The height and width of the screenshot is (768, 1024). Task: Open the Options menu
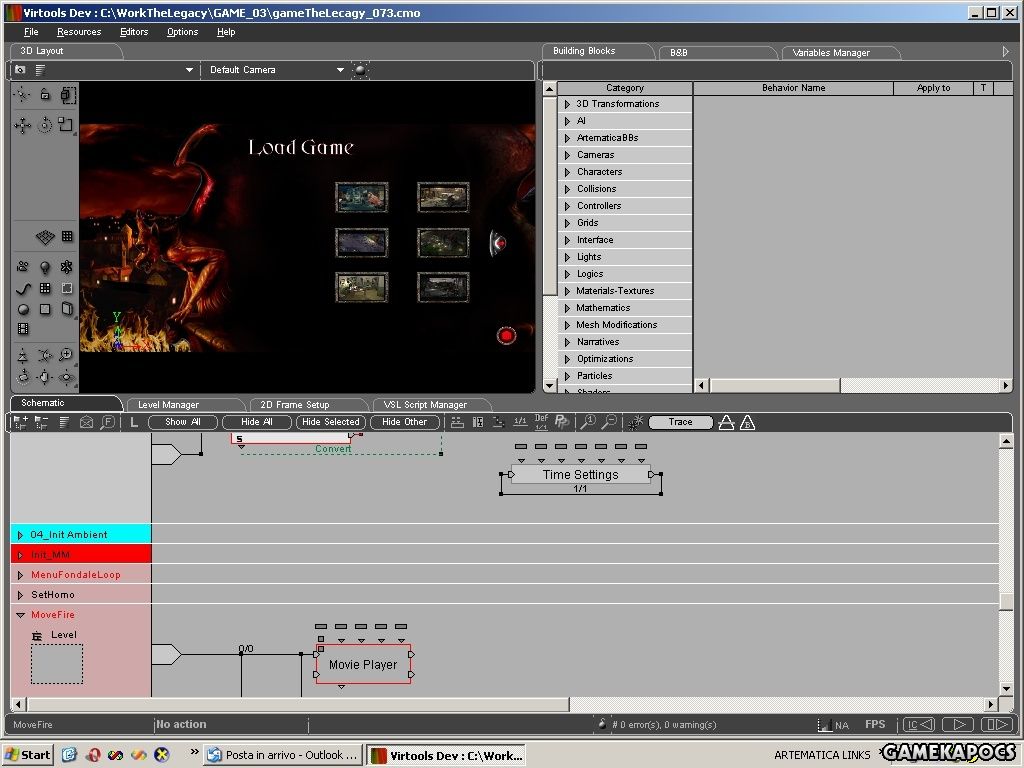182,32
